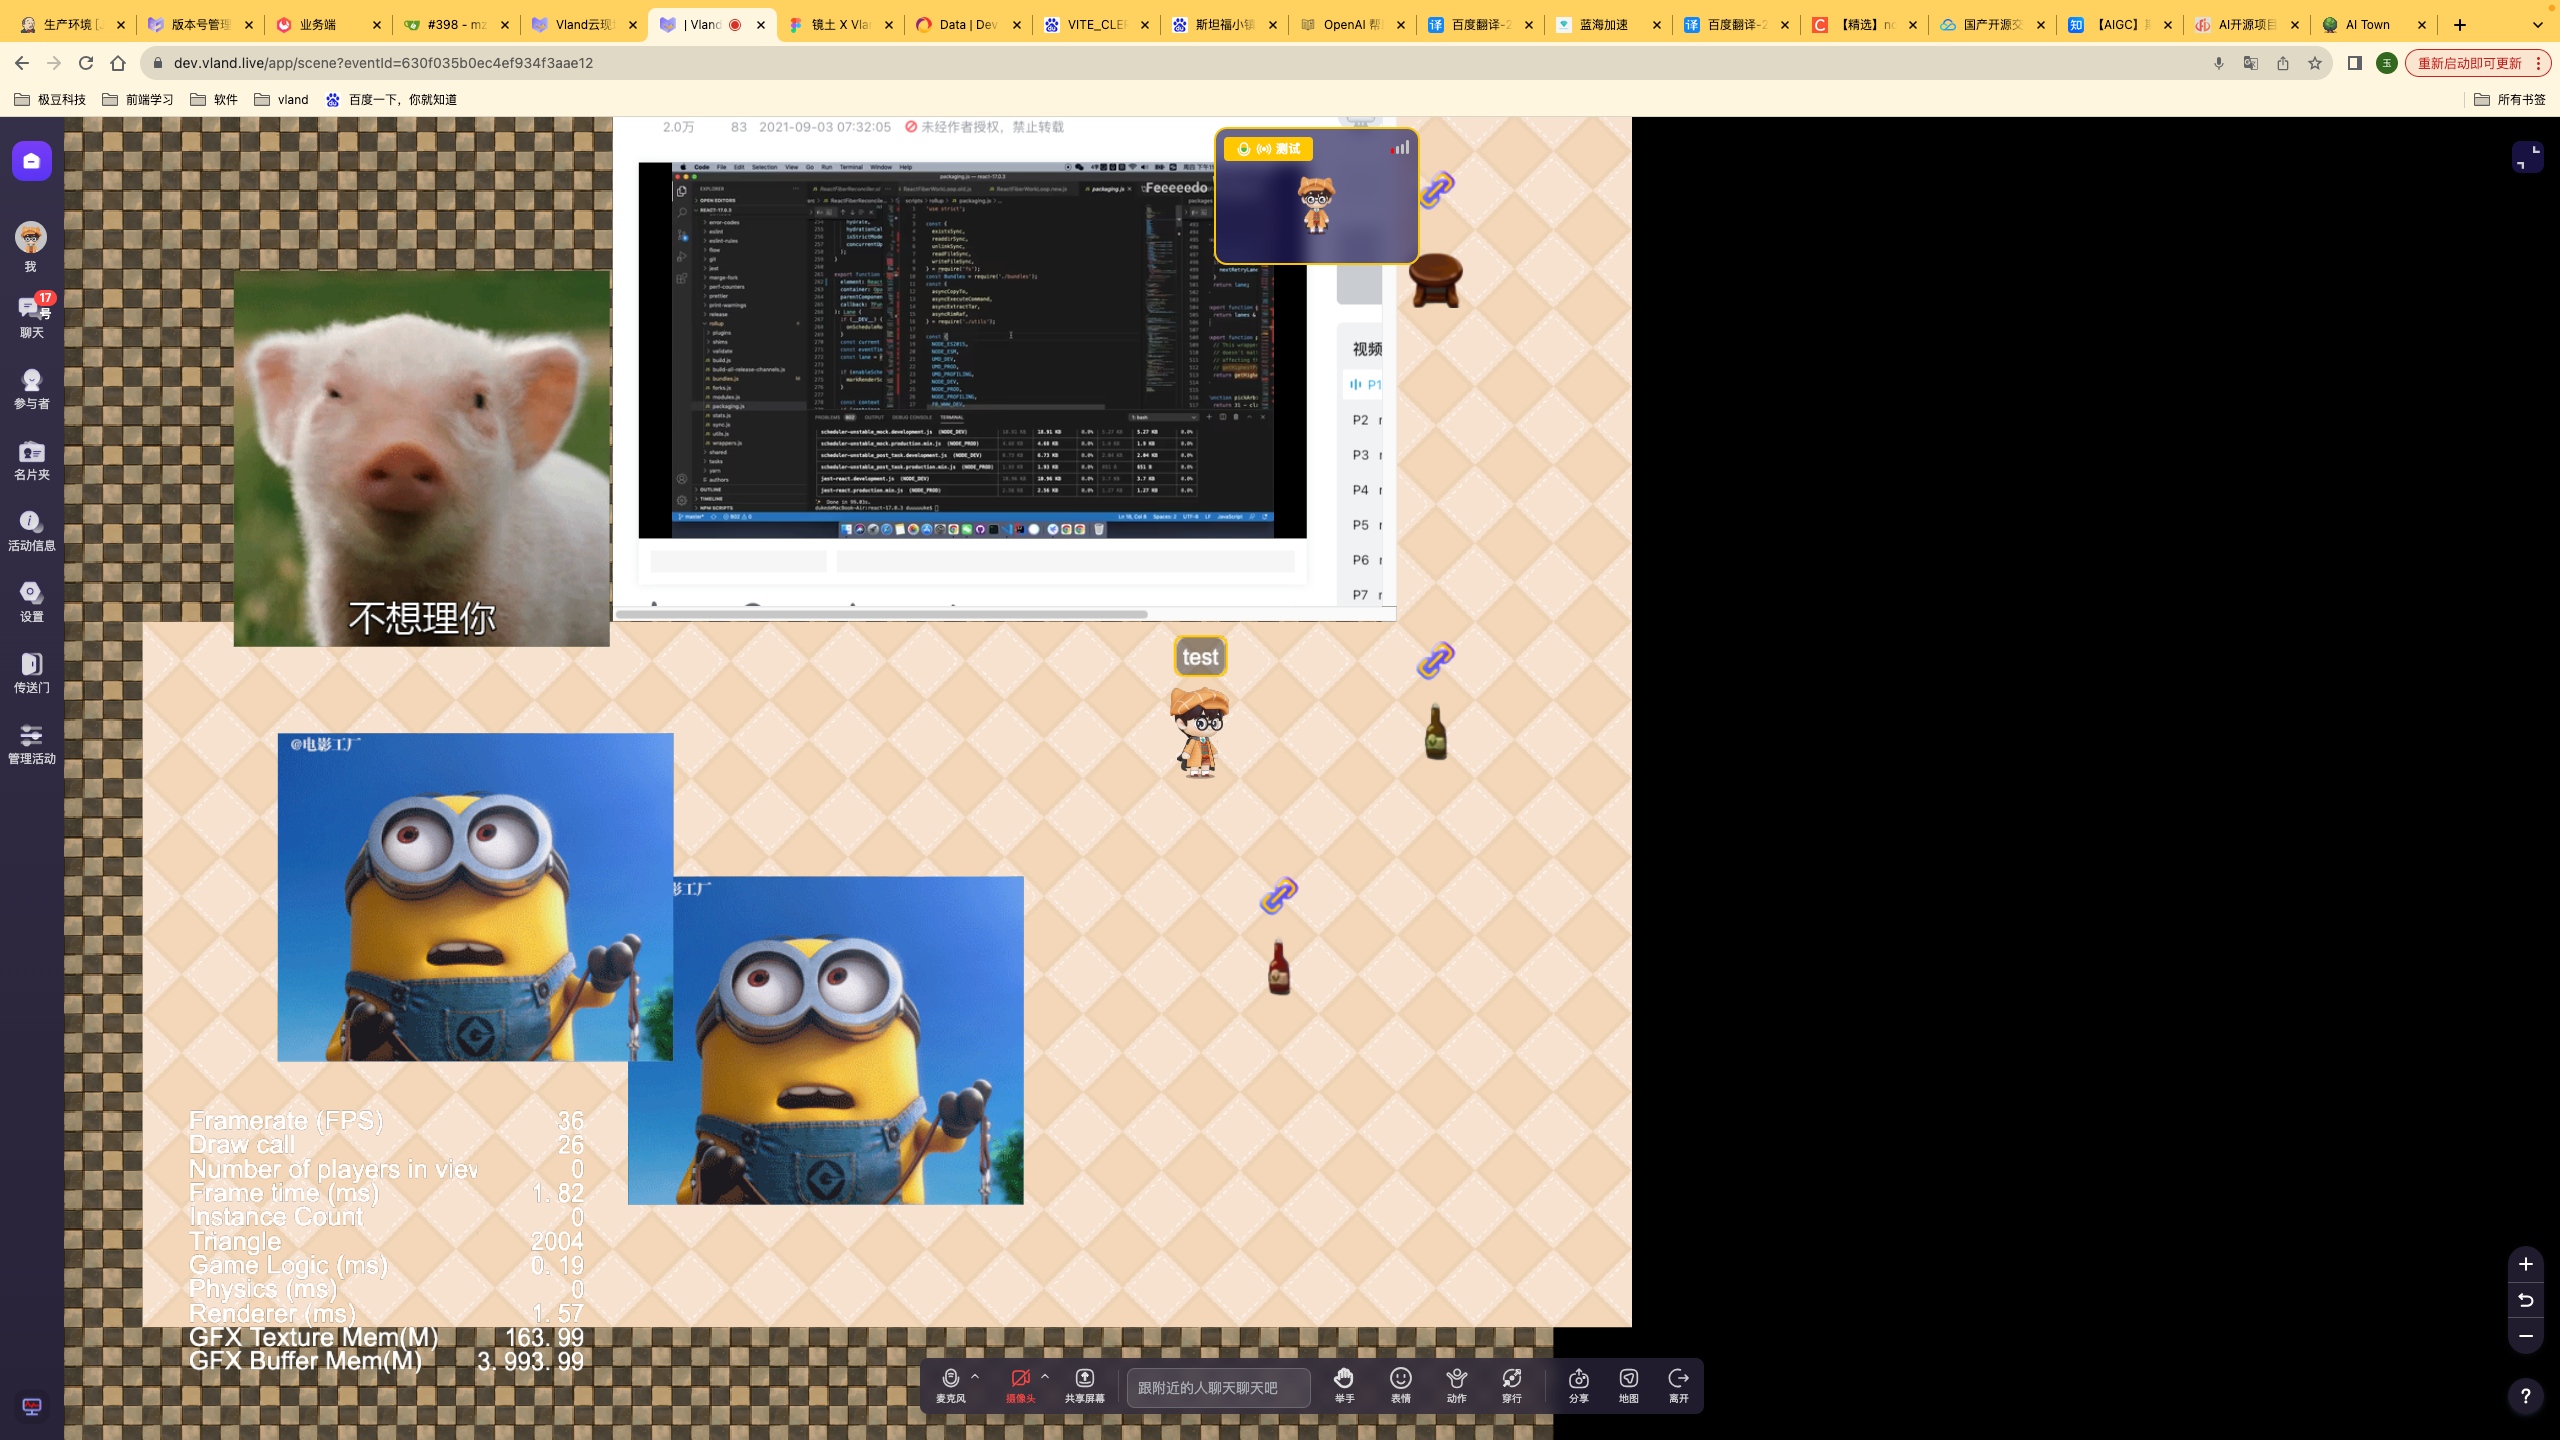Click the embedded page horizontal scrollbar
This screenshot has width=2560, height=1440.
click(882, 614)
